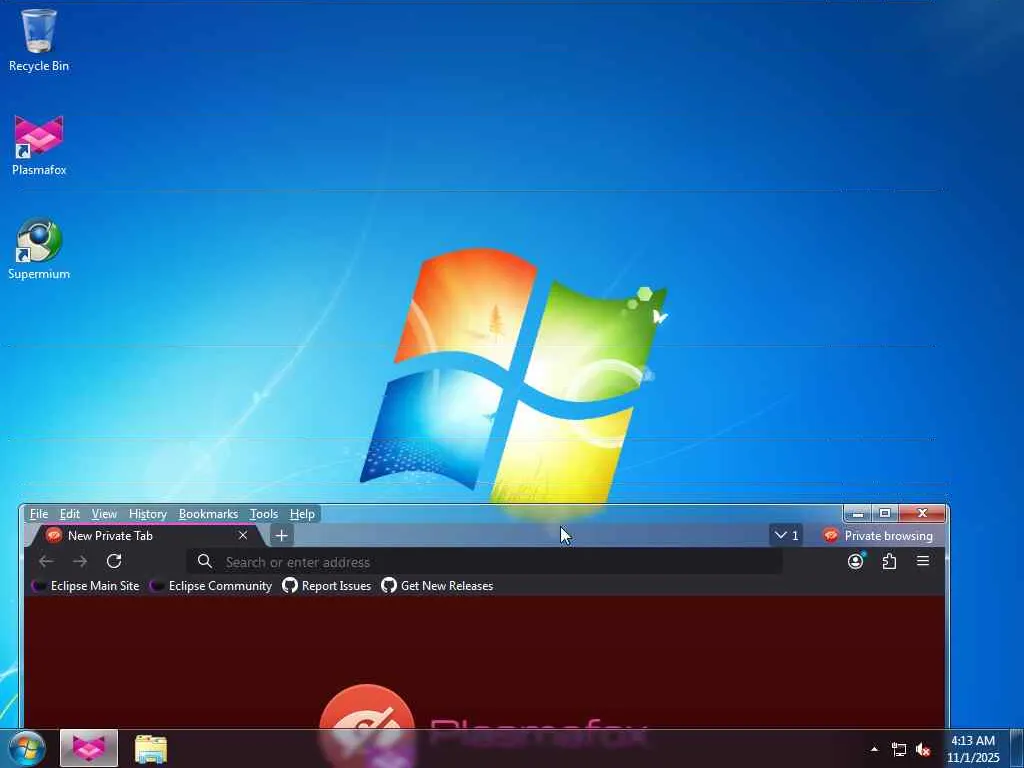Open the extensions puzzle icon
Viewport: 1024px width, 768px height.
click(889, 561)
